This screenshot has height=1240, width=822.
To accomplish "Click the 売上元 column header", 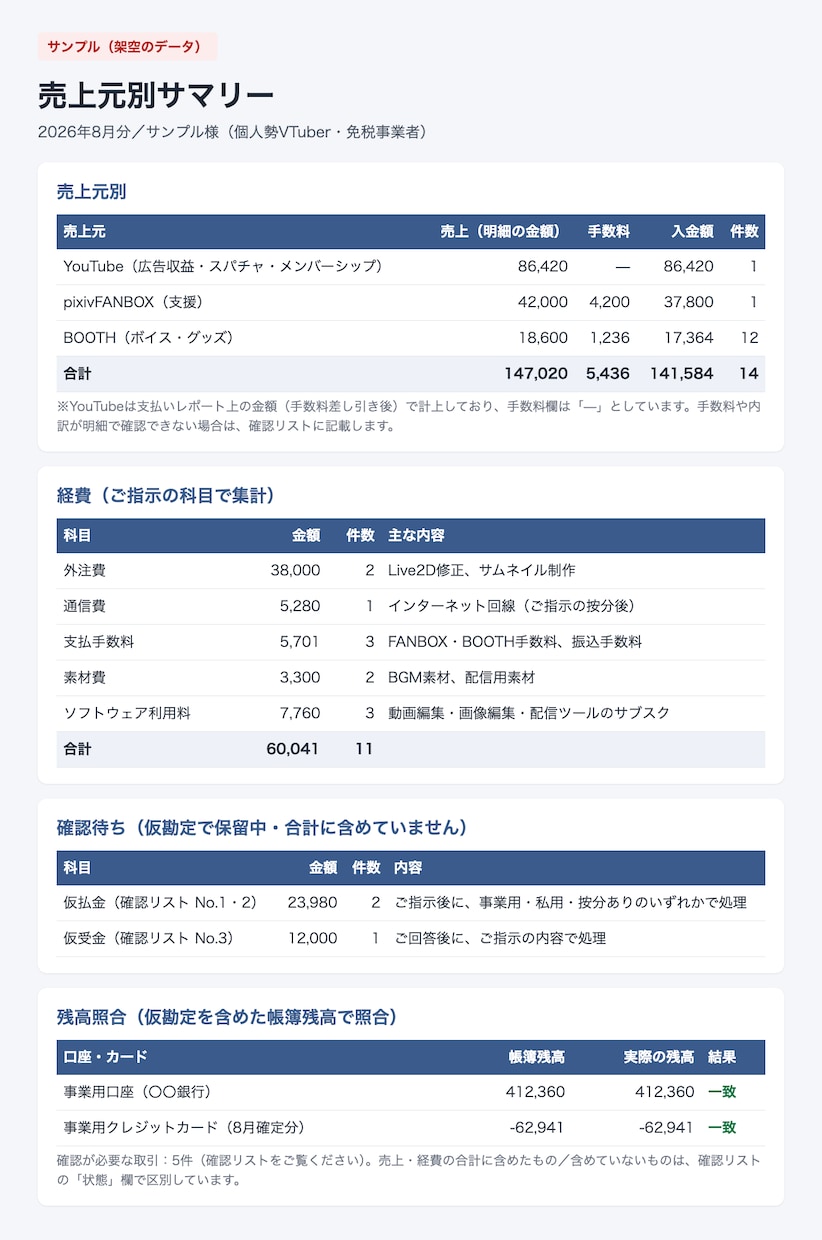I will [x=84, y=231].
